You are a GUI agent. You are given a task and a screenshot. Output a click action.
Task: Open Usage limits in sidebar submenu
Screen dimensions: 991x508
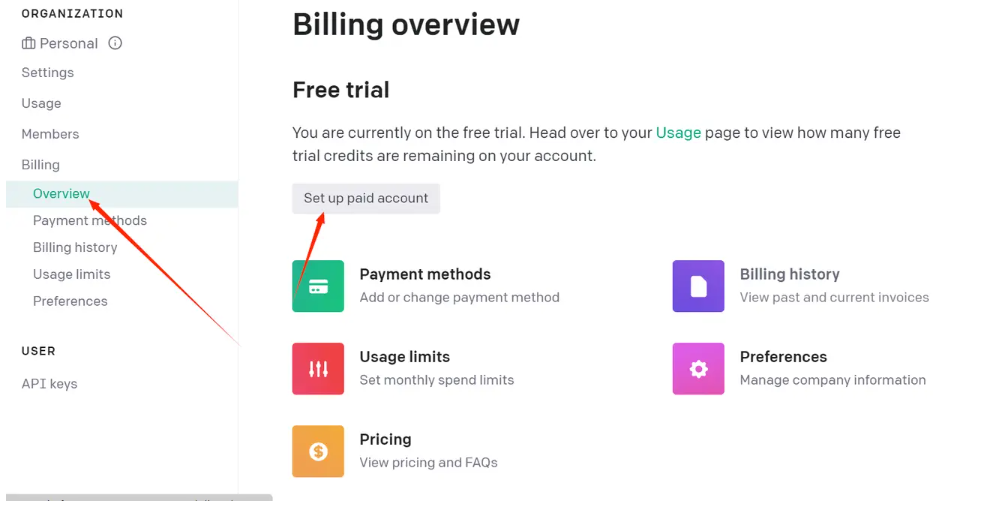(71, 274)
